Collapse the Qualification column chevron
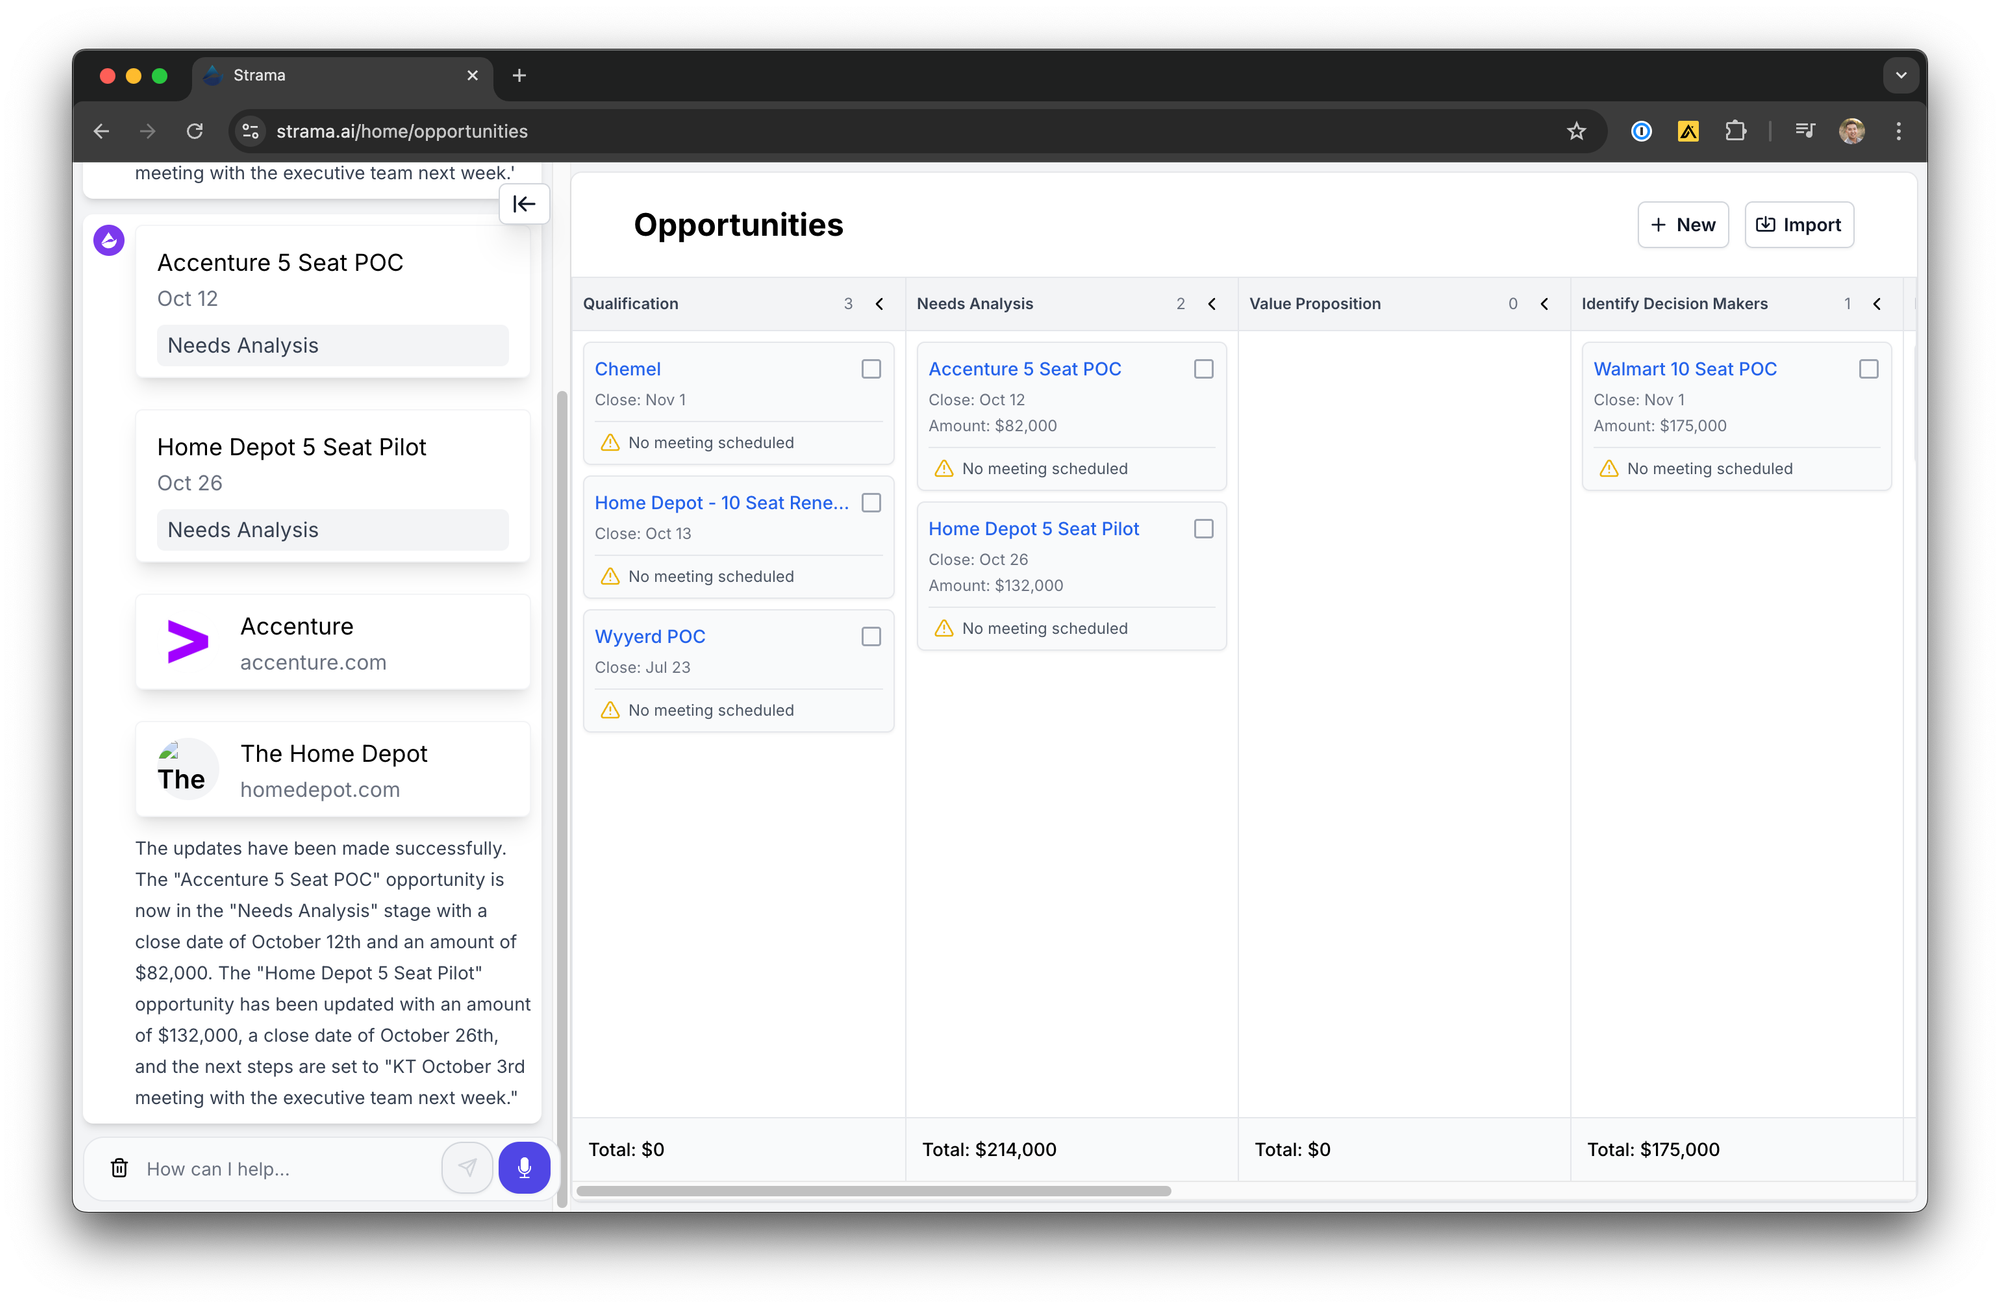This screenshot has height=1308, width=2000. (879, 304)
